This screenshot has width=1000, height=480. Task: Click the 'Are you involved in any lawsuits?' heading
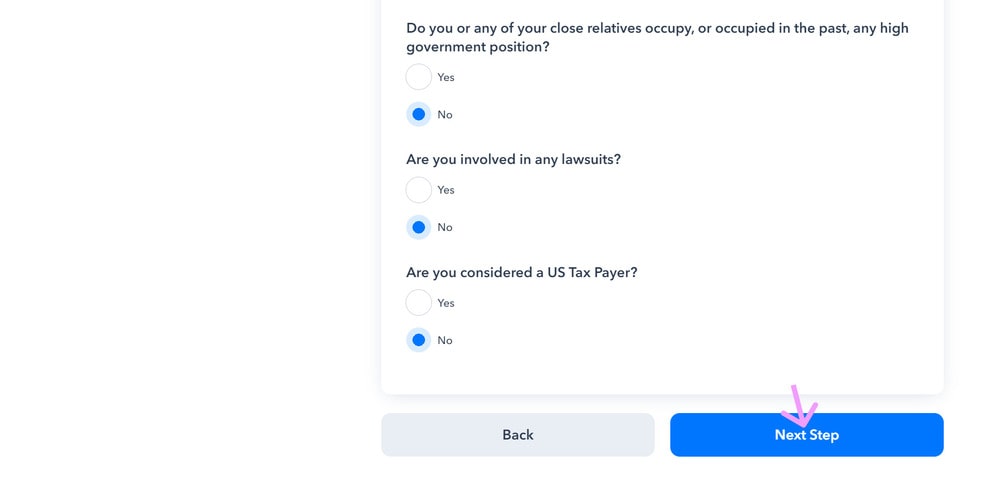coord(513,159)
